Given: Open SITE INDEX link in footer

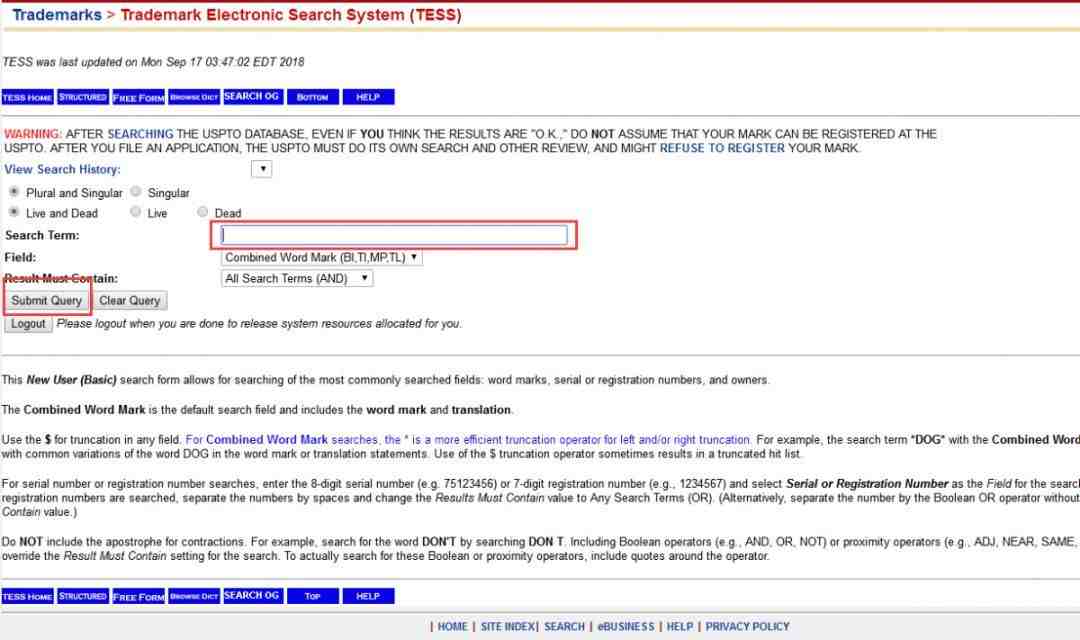Looking at the screenshot, I should [x=508, y=626].
